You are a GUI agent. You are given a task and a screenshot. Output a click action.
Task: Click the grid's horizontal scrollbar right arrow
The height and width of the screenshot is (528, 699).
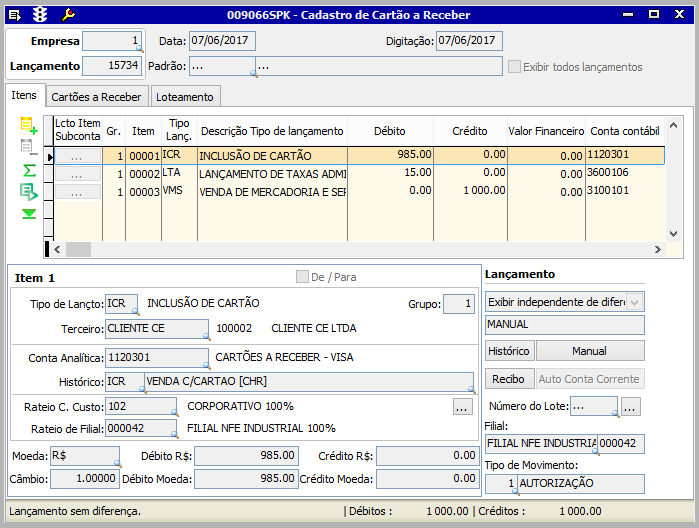pos(657,249)
